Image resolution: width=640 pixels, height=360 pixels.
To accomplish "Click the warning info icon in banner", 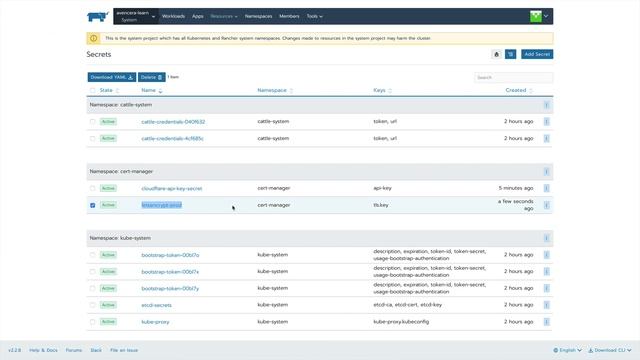I will [x=93, y=38].
